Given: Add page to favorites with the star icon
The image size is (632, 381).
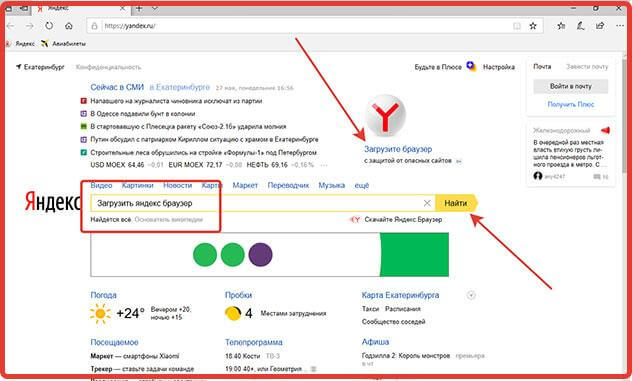Looking at the screenshot, I should pos(533,26).
